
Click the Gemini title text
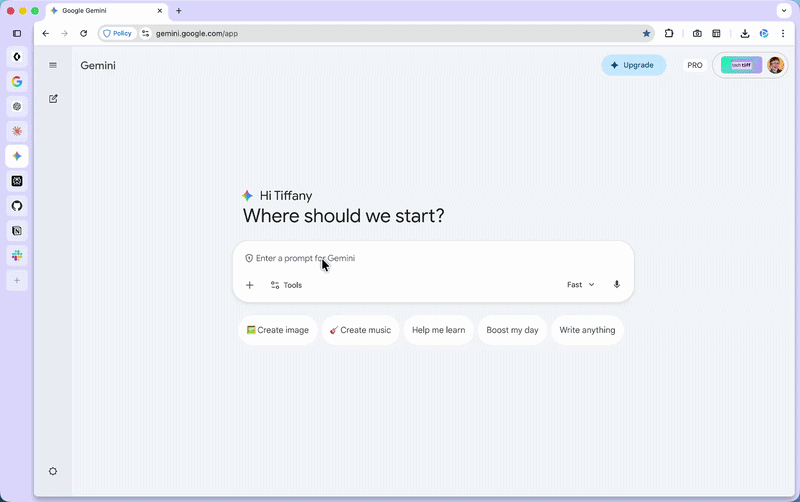coord(98,65)
